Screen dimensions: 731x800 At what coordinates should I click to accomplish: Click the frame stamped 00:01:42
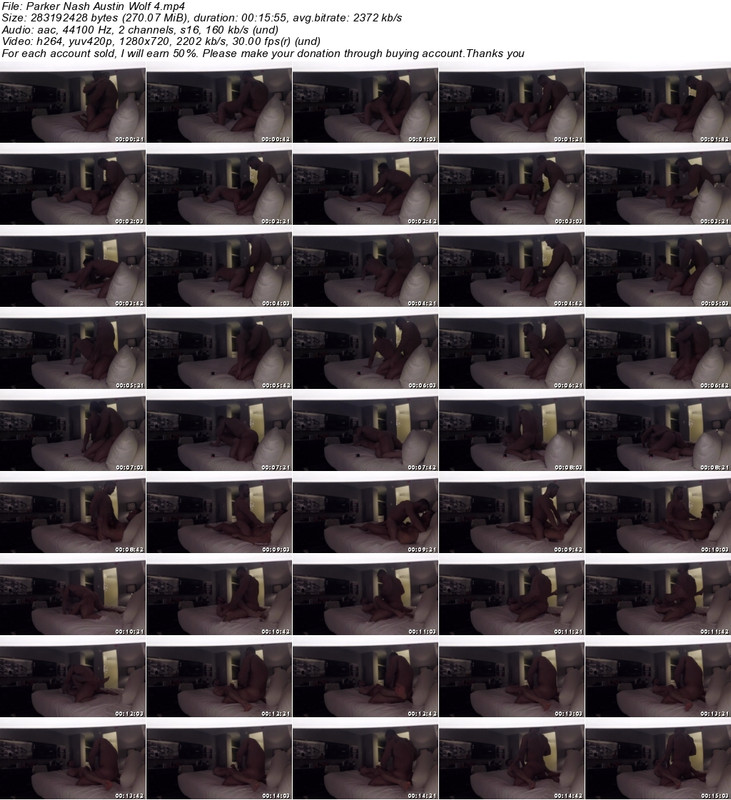pyautogui.click(x=657, y=106)
